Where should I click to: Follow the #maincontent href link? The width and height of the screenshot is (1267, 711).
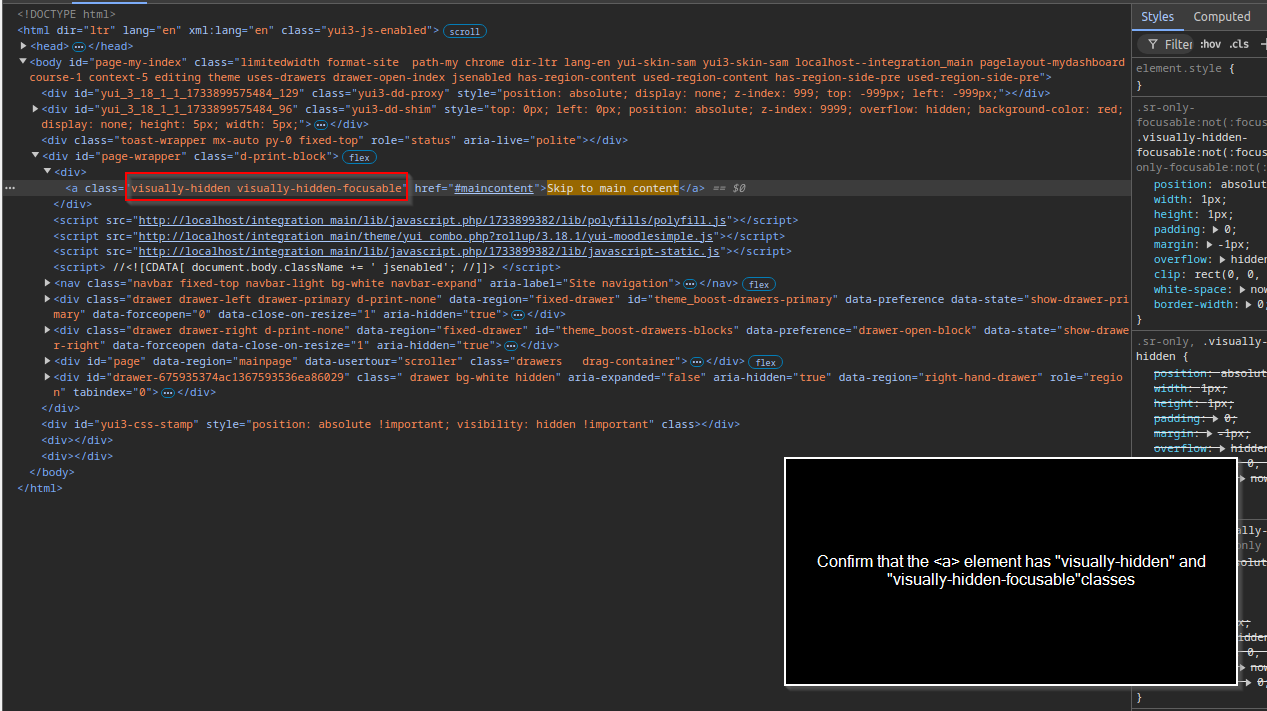pyautogui.click(x=494, y=188)
